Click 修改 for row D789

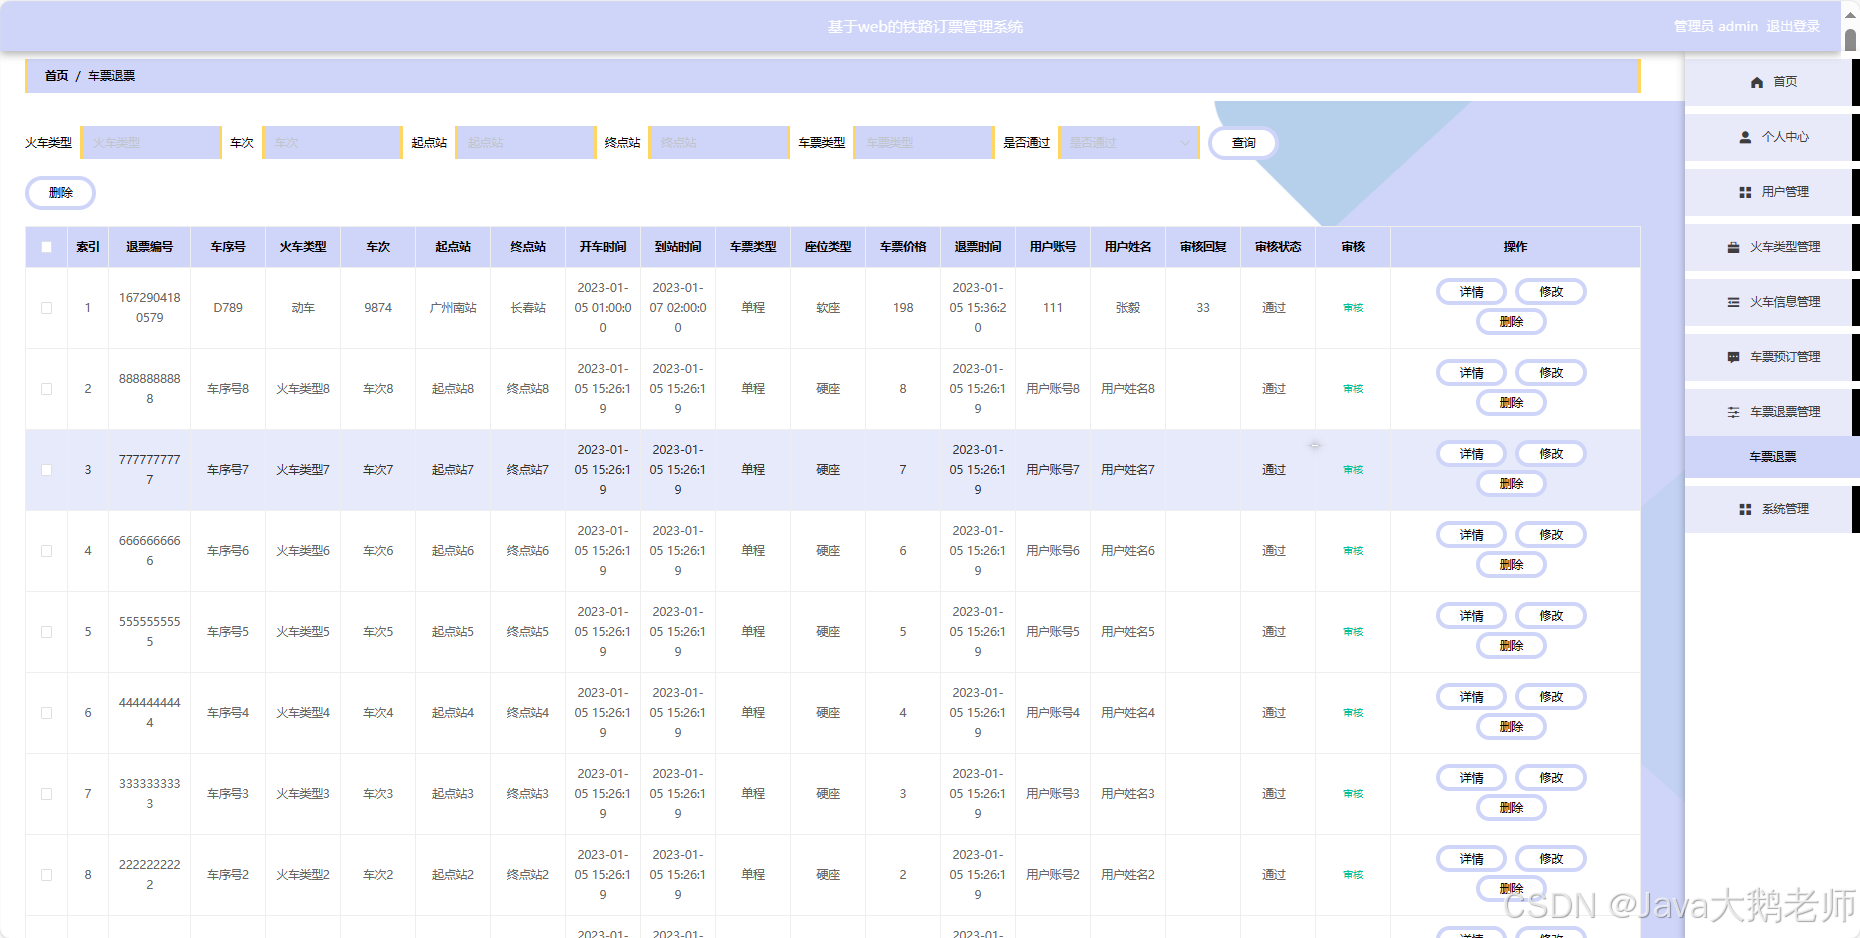click(x=1551, y=292)
